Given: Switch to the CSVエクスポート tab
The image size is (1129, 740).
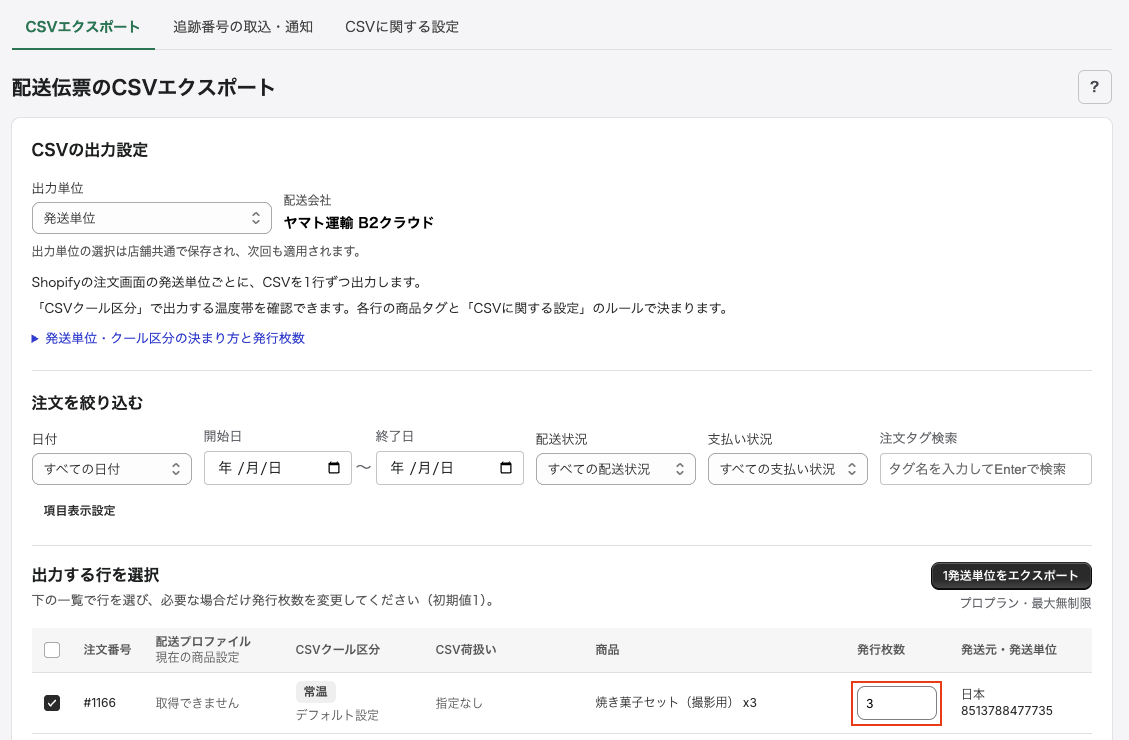Looking at the screenshot, I should coord(83,27).
